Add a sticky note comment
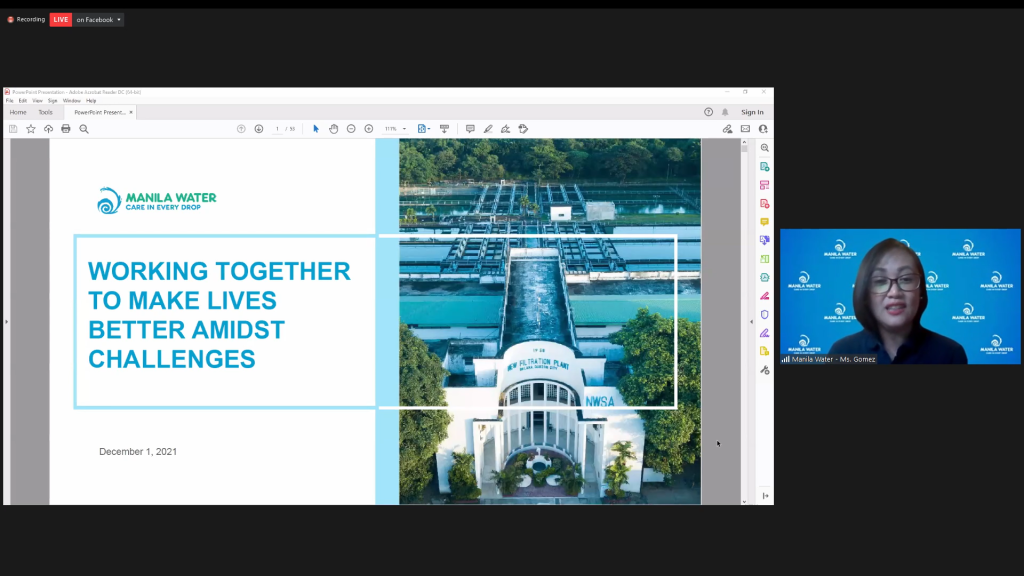Image resolution: width=1024 pixels, height=576 pixels. tap(470, 129)
